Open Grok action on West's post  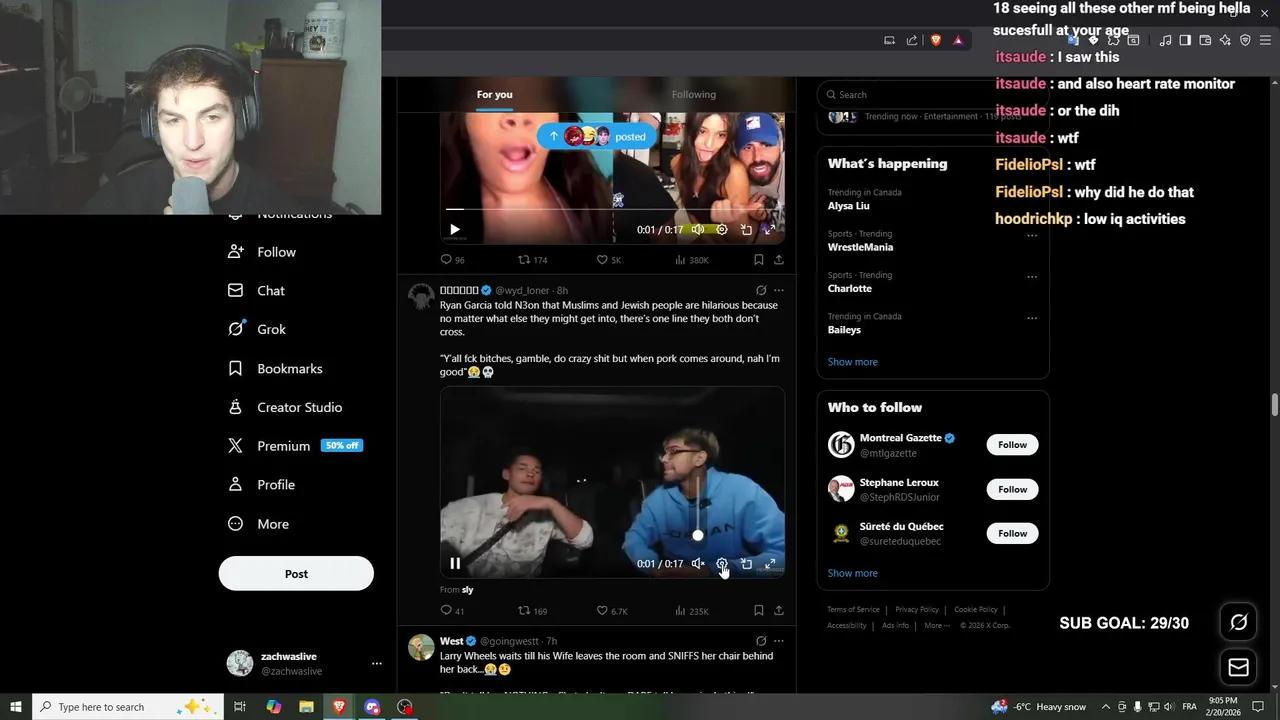[761, 641]
